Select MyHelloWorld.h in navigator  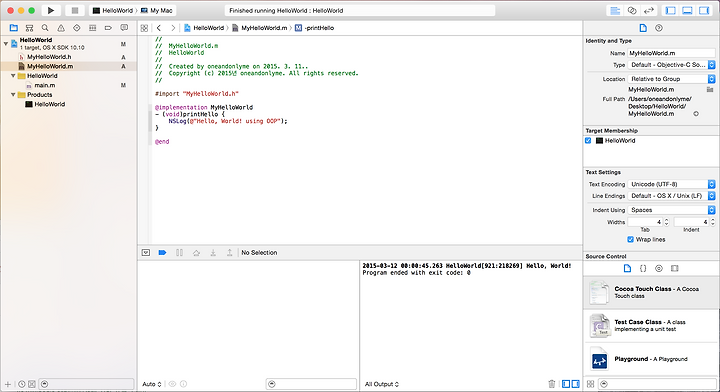pyautogui.click(x=49, y=57)
